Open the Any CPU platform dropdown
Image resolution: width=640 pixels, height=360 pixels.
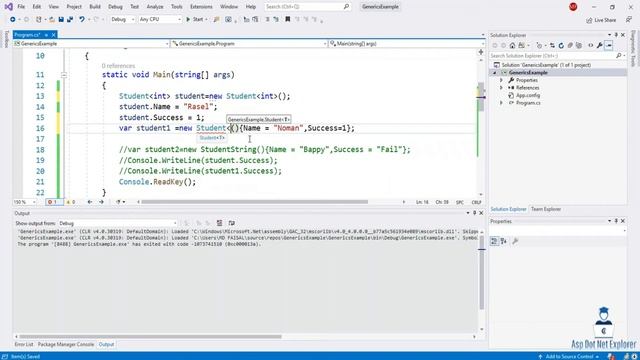160,19
